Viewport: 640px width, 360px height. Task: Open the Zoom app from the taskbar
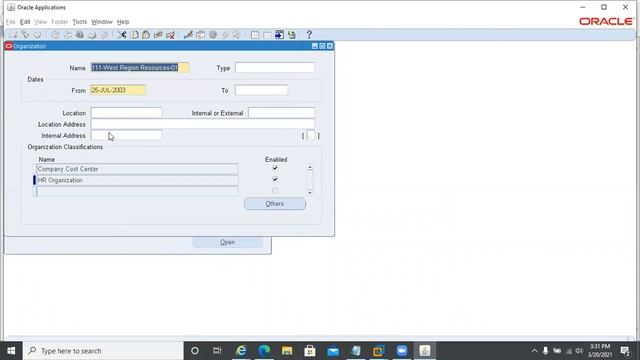(402, 351)
